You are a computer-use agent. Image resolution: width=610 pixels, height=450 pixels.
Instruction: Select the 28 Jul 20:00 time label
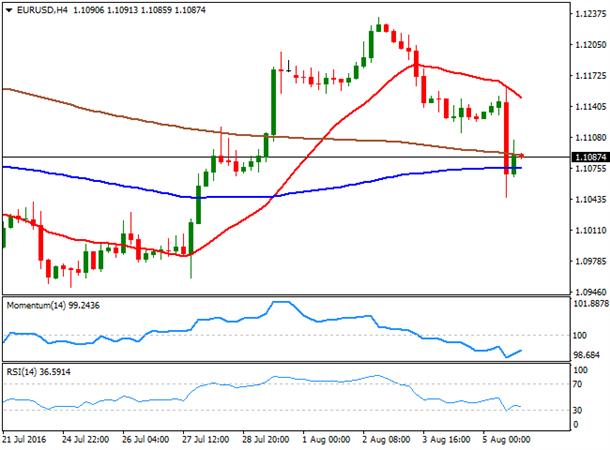pos(266,440)
